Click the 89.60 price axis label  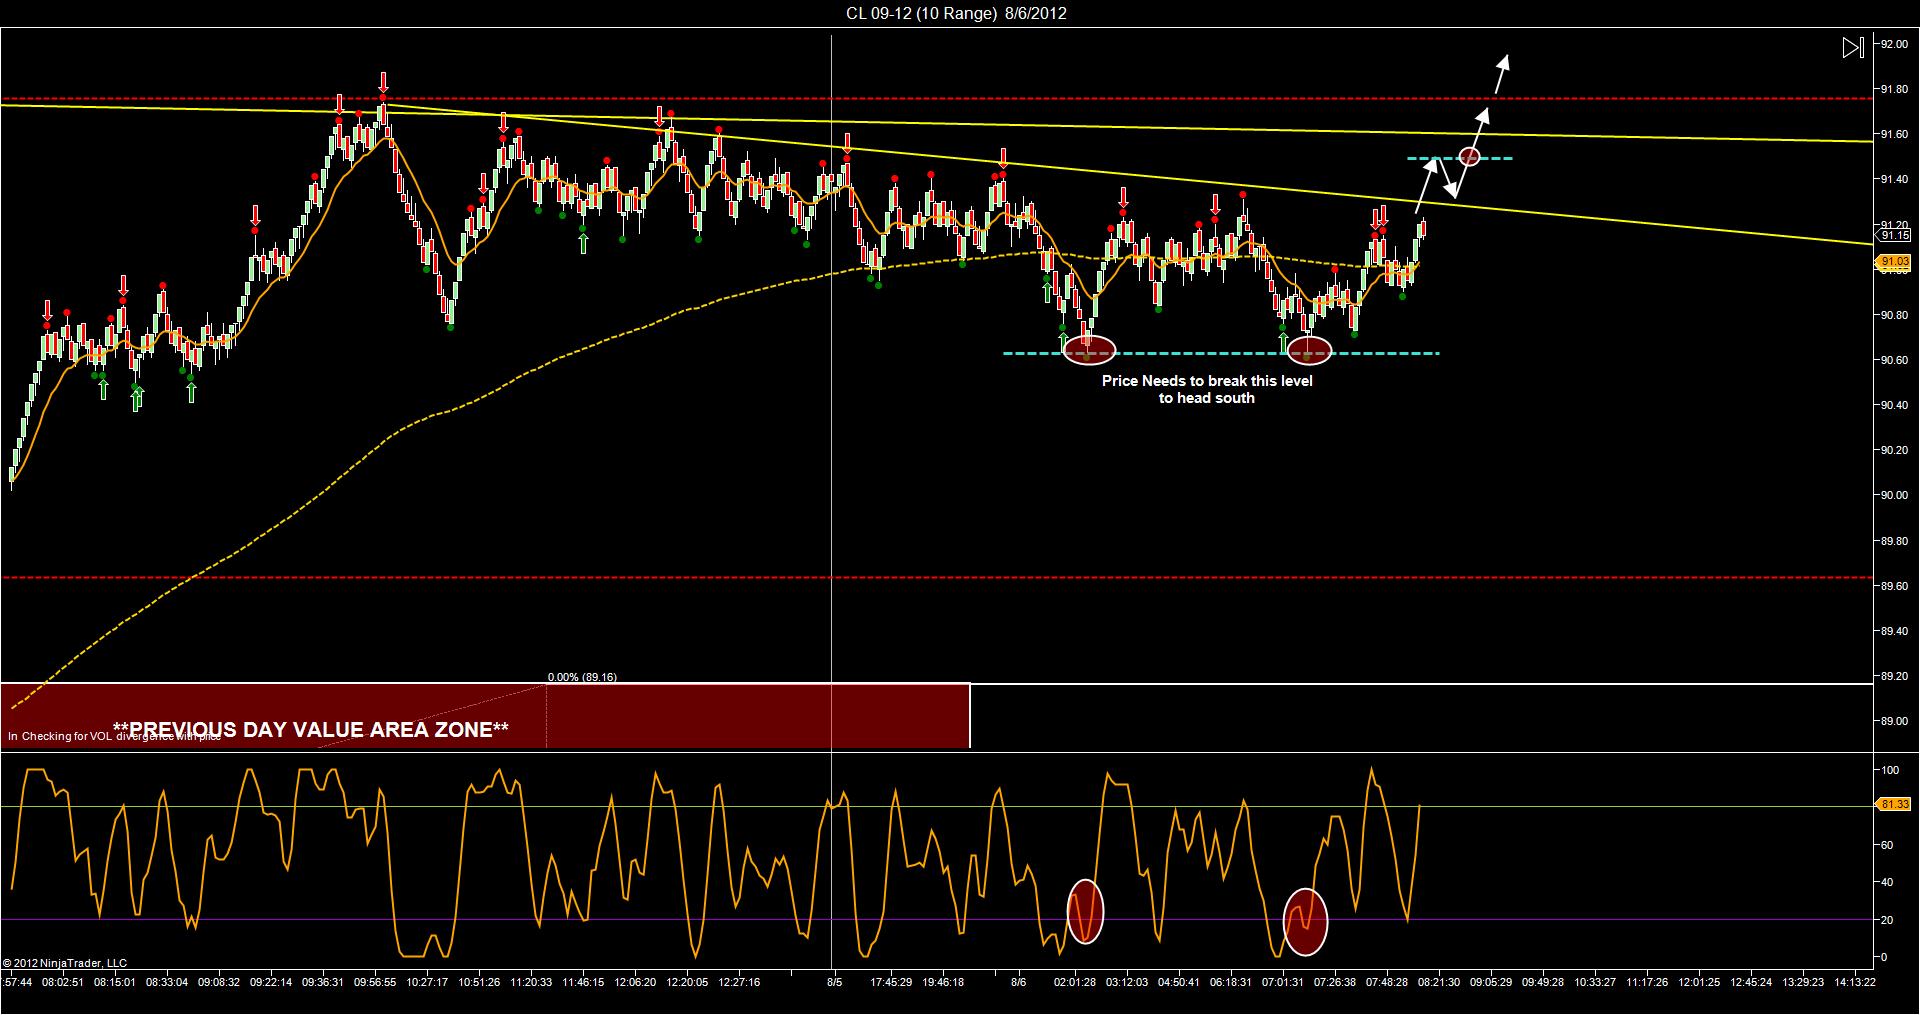1894,586
